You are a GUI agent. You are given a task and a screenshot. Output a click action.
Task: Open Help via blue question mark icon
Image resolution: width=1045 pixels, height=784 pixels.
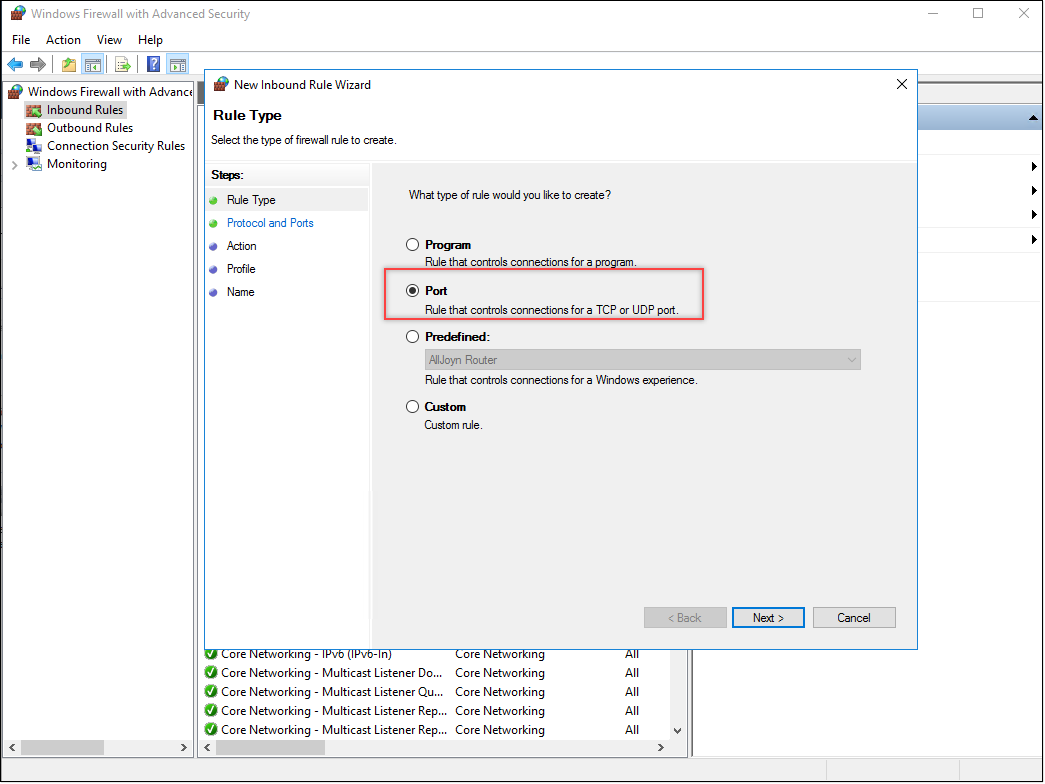[x=154, y=65]
